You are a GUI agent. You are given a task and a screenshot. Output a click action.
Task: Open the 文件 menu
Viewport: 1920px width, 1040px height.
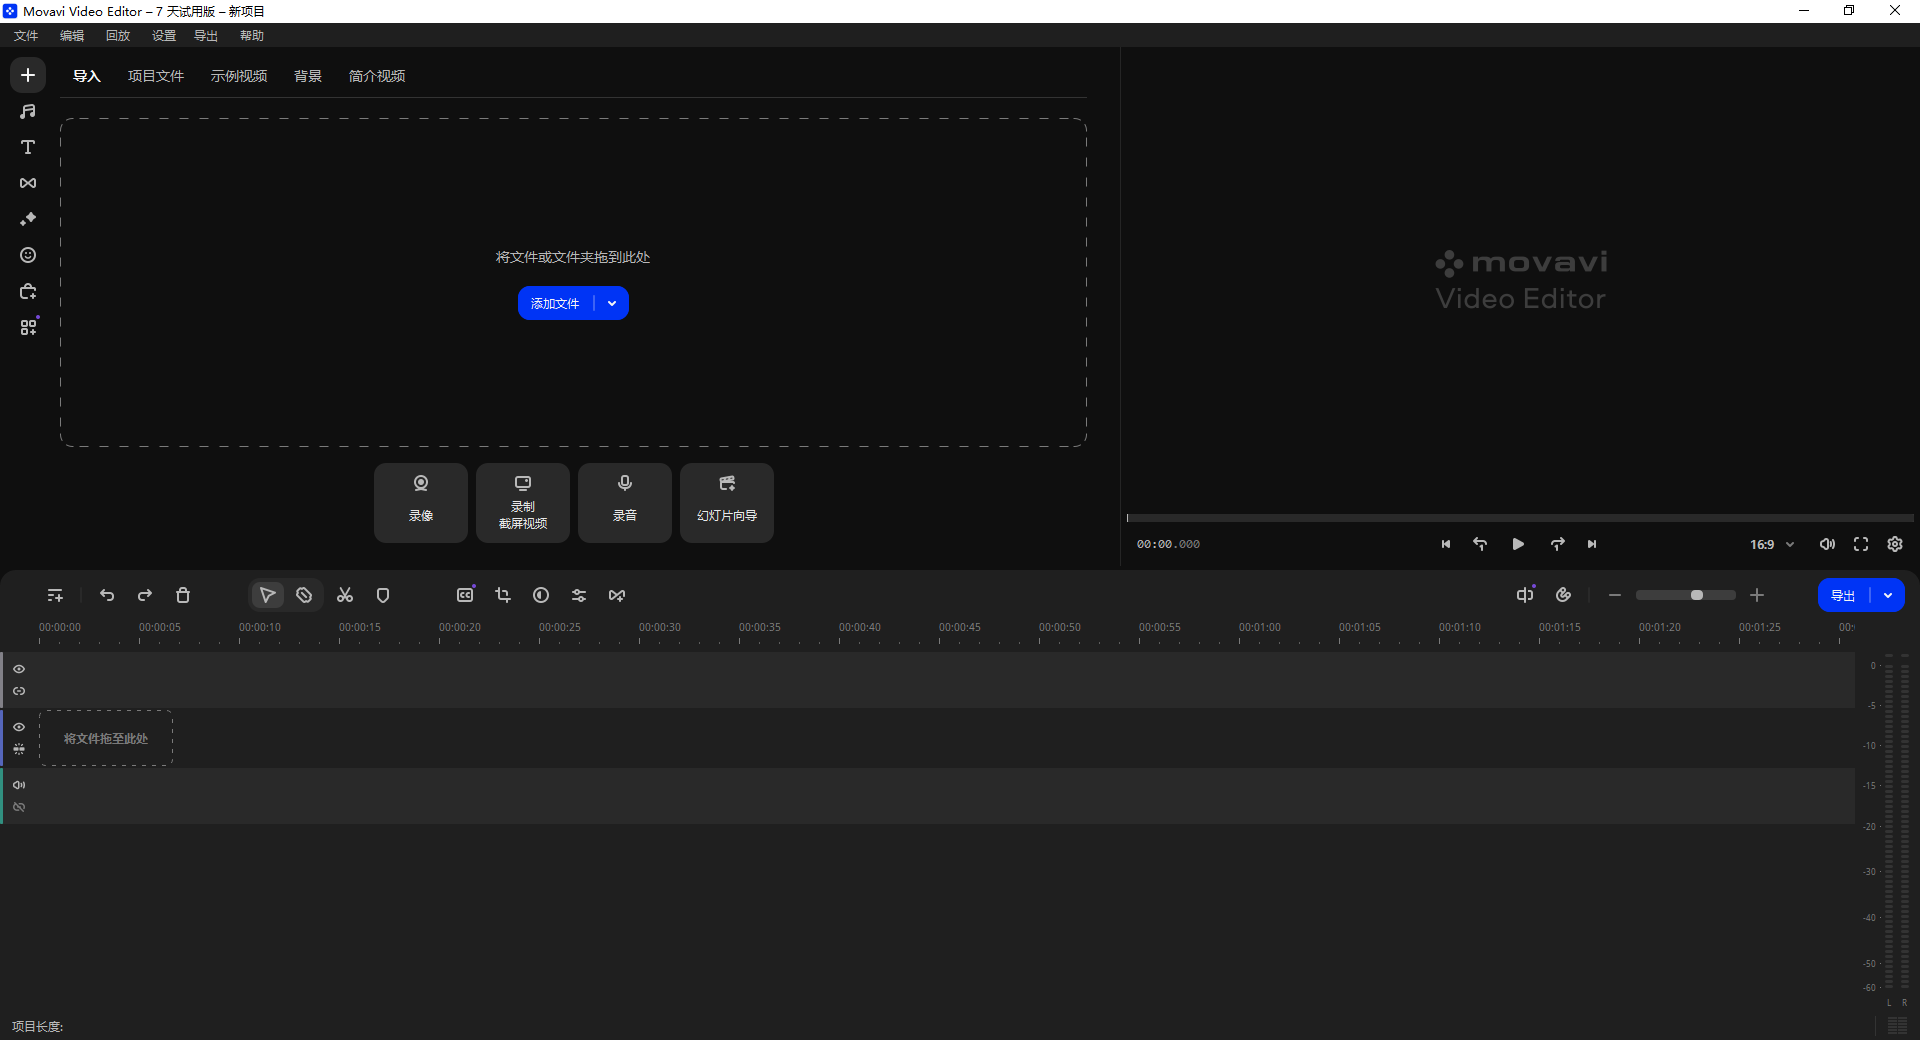(x=26, y=35)
